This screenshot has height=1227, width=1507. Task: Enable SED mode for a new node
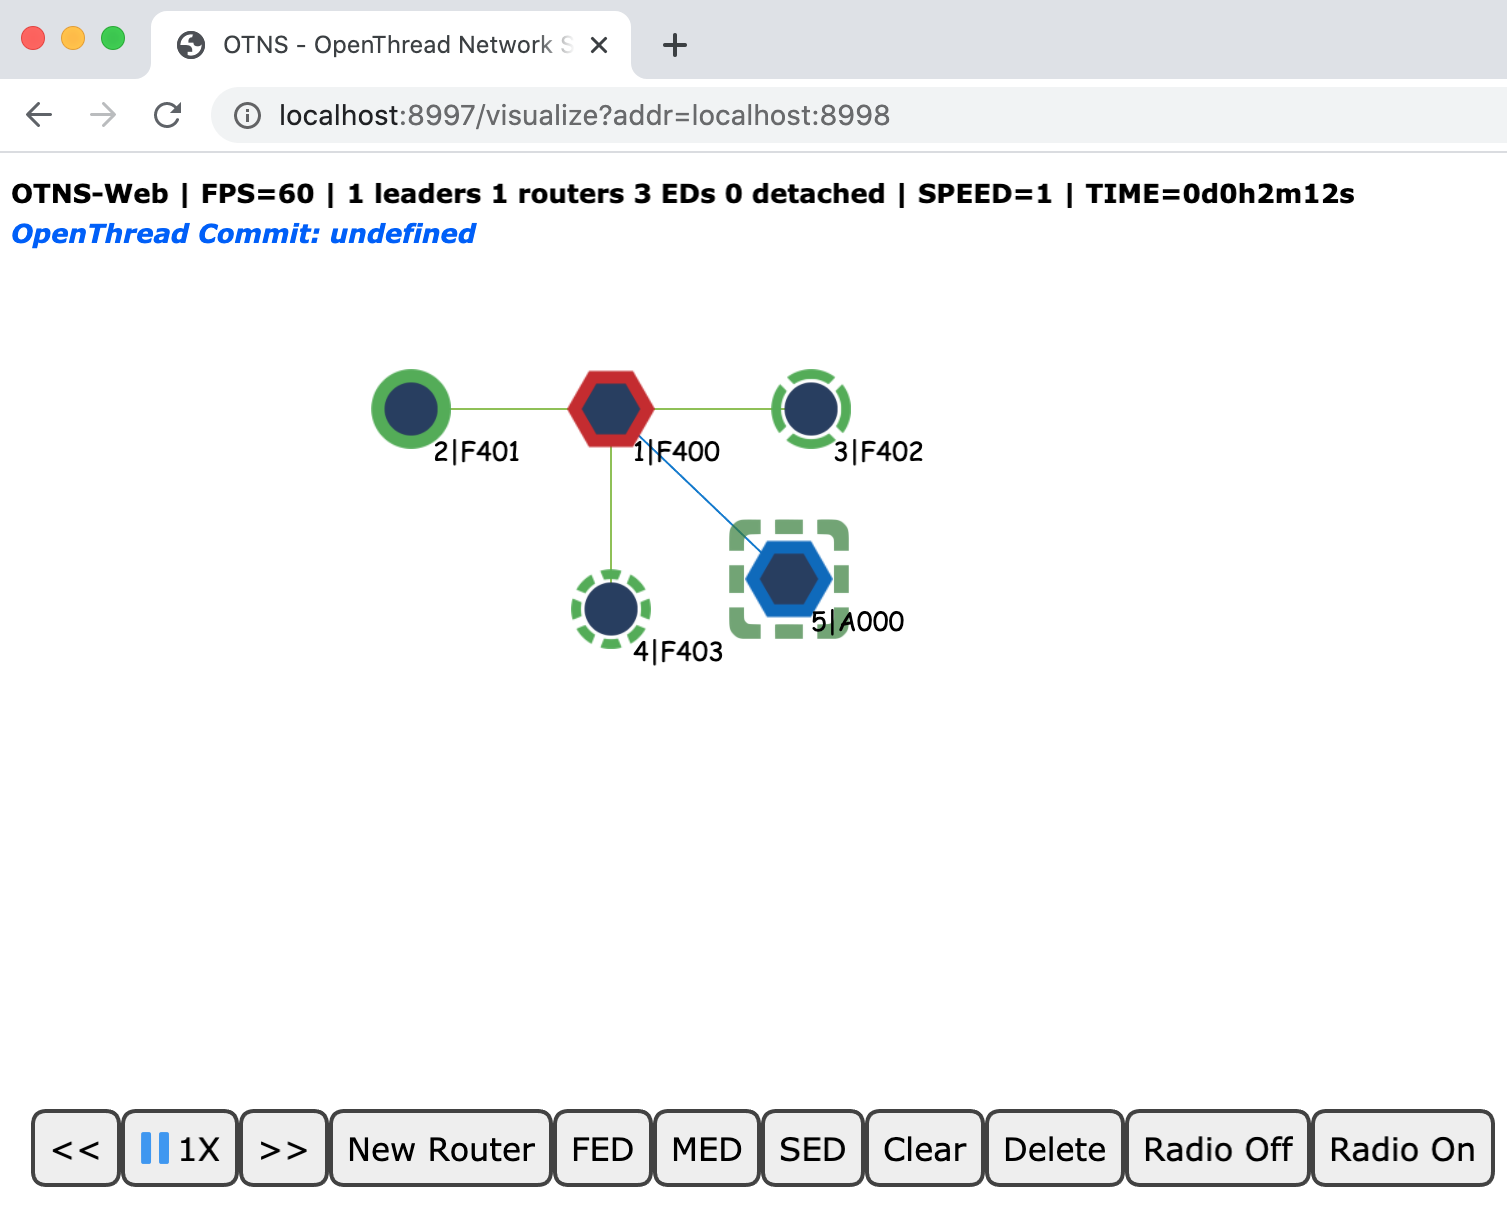(811, 1148)
